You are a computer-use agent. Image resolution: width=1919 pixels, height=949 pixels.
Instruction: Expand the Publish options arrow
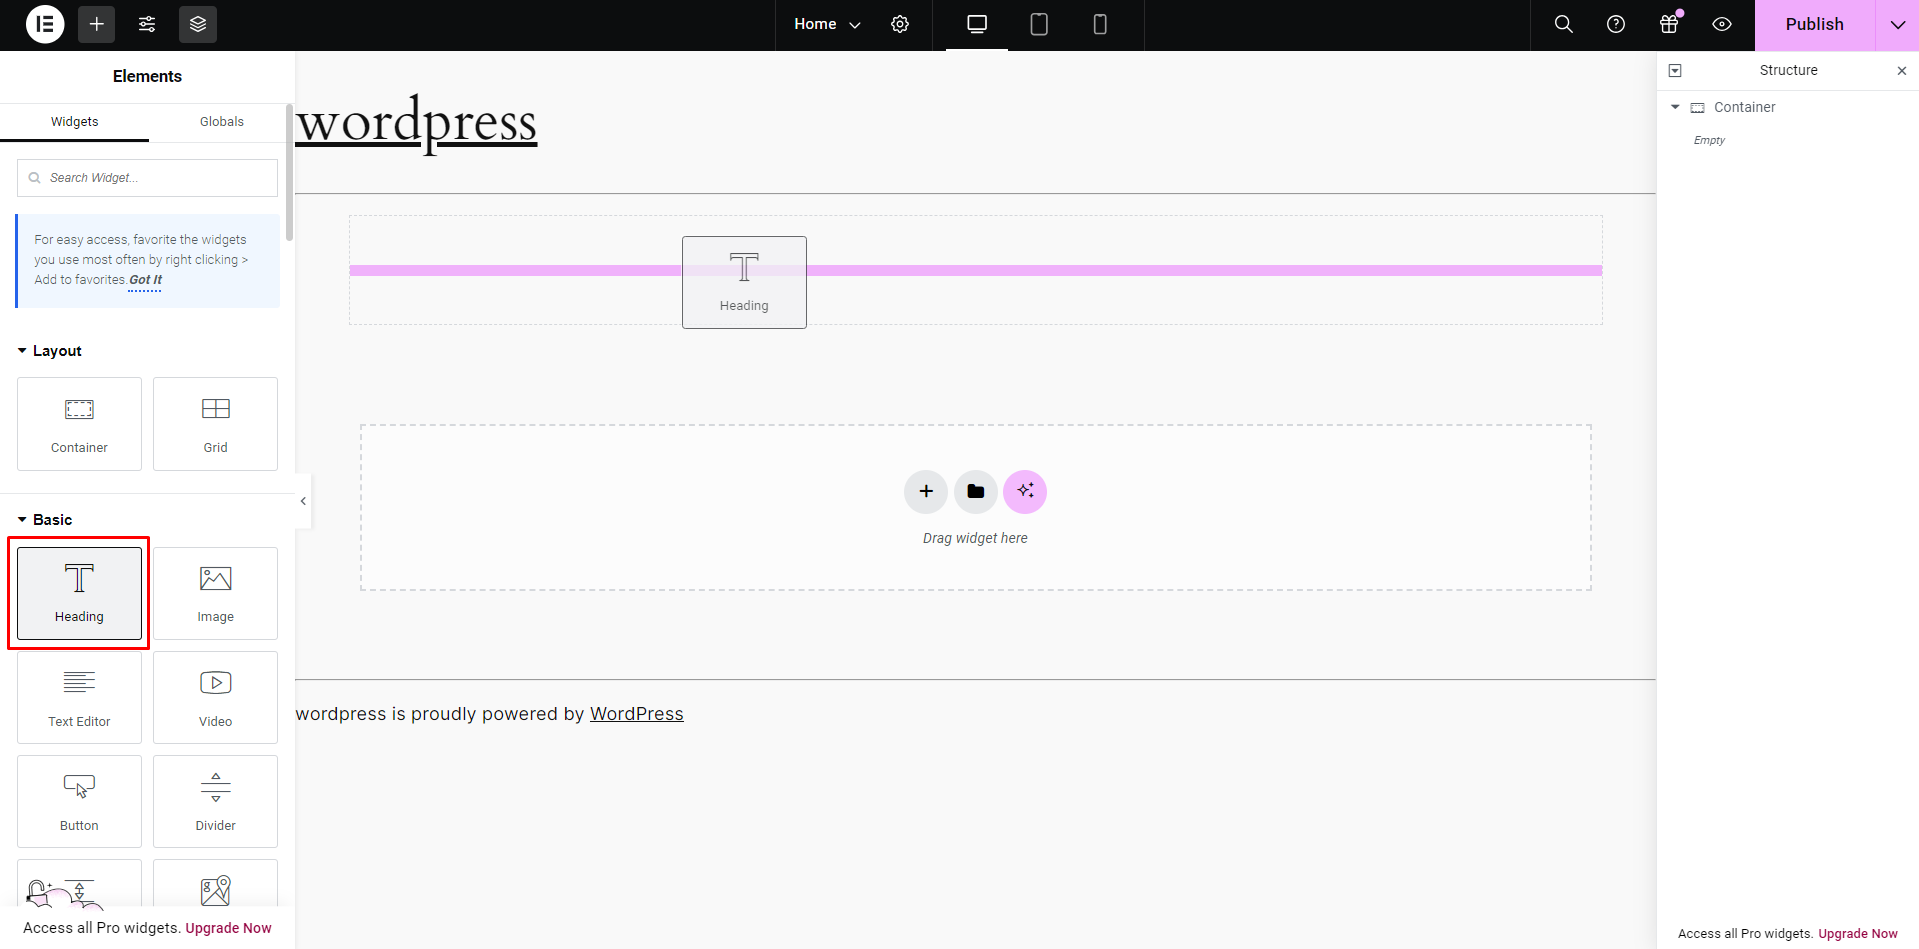click(x=1897, y=24)
